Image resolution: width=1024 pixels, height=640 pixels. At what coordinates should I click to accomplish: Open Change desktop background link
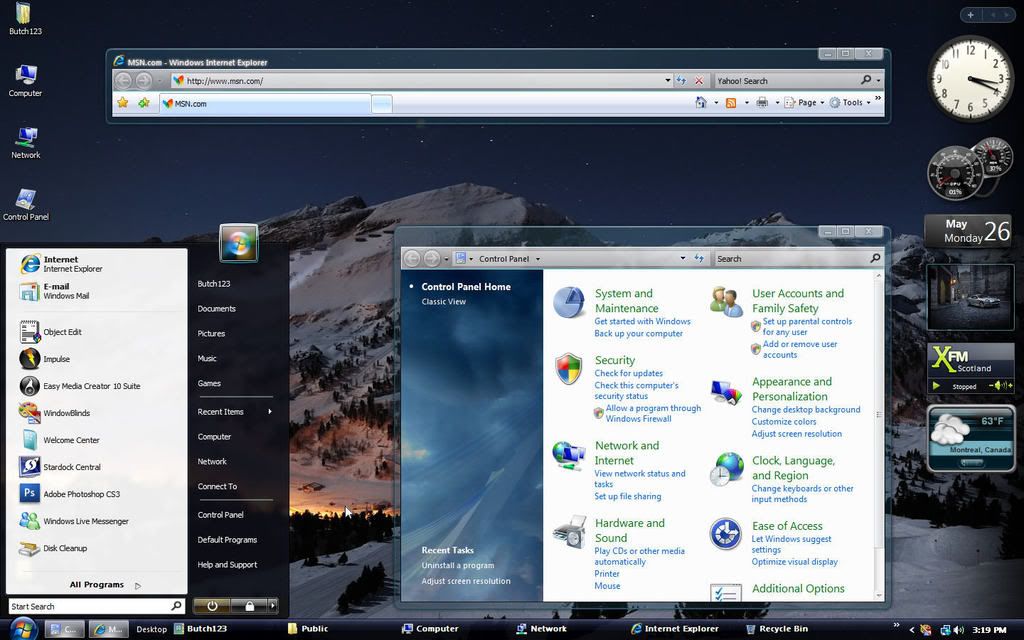(x=806, y=409)
